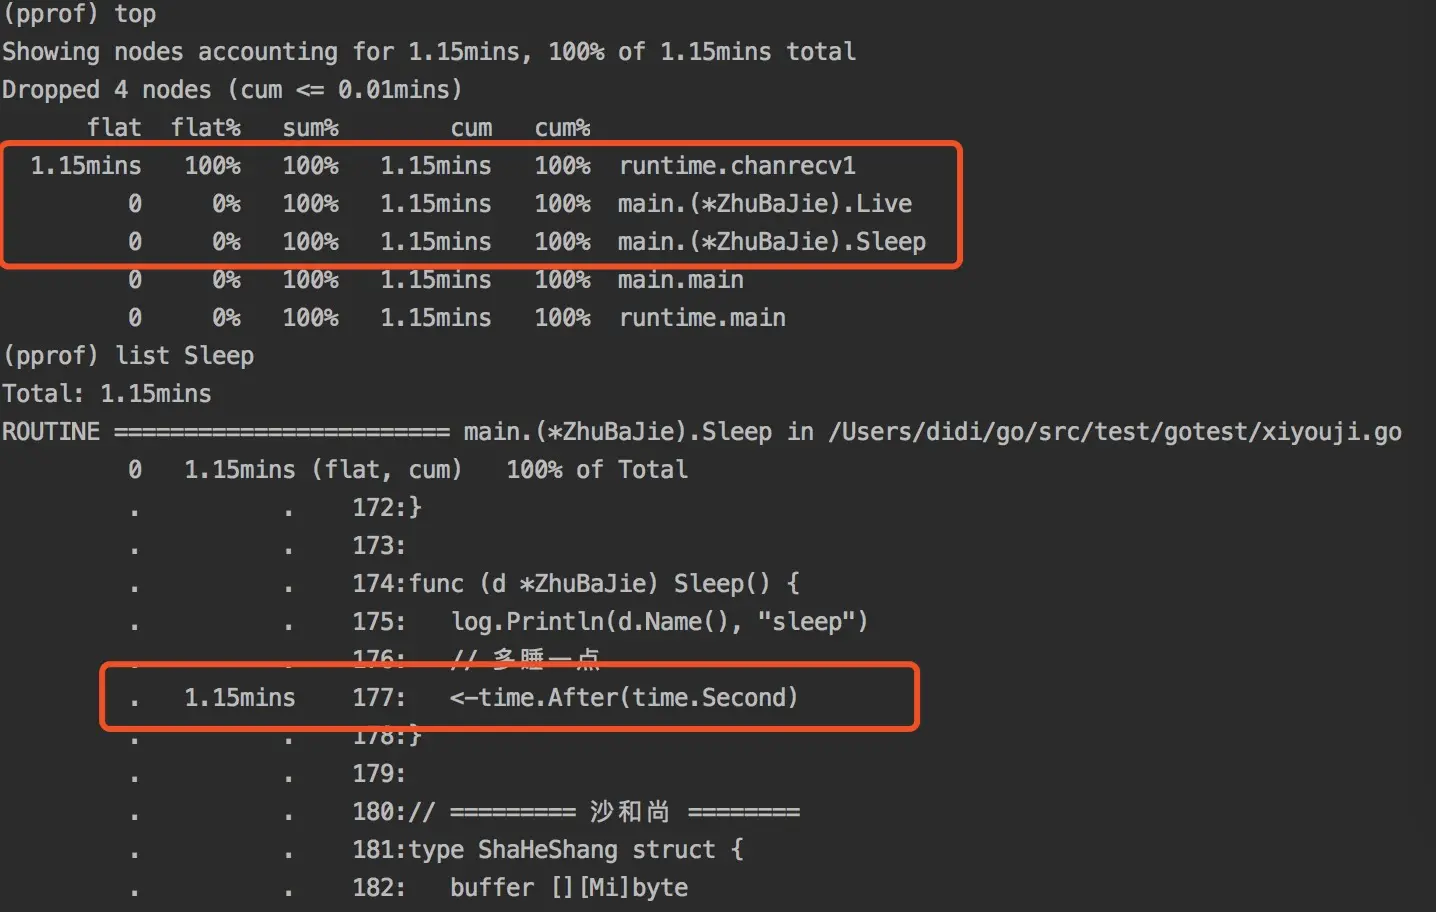This screenshot has width=1436, height=912.
Task: Click line 174 func Sleep declaration
Action: (604, 584)
